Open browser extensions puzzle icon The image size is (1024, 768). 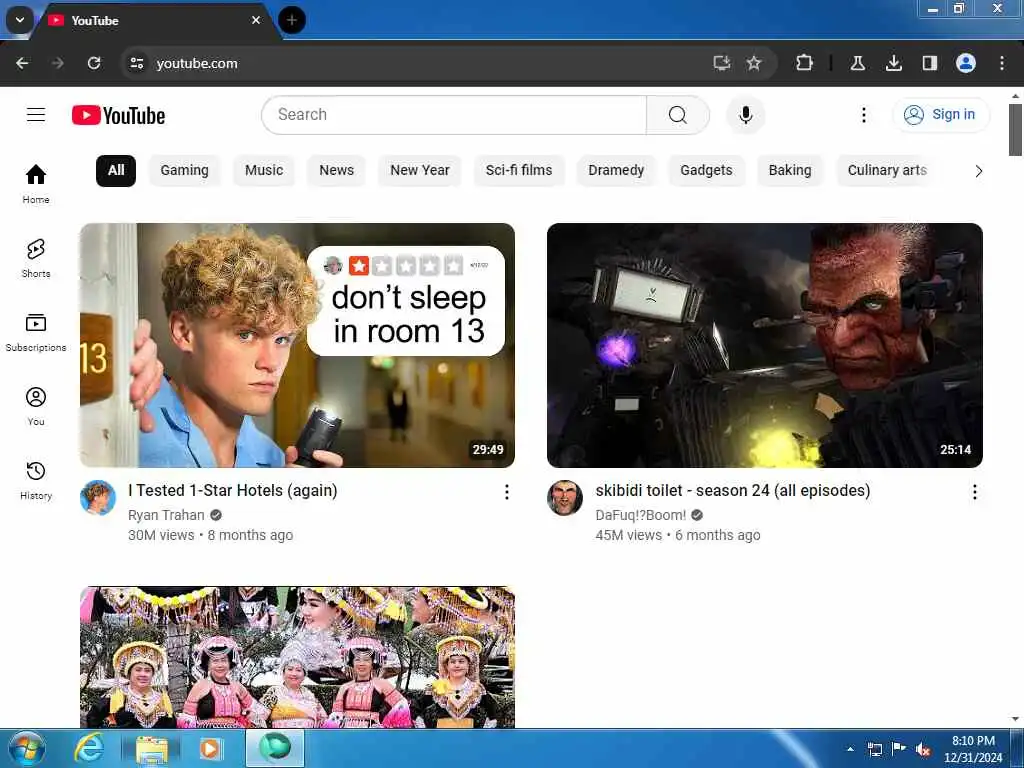pyautogui.click(x=804, y=63)
